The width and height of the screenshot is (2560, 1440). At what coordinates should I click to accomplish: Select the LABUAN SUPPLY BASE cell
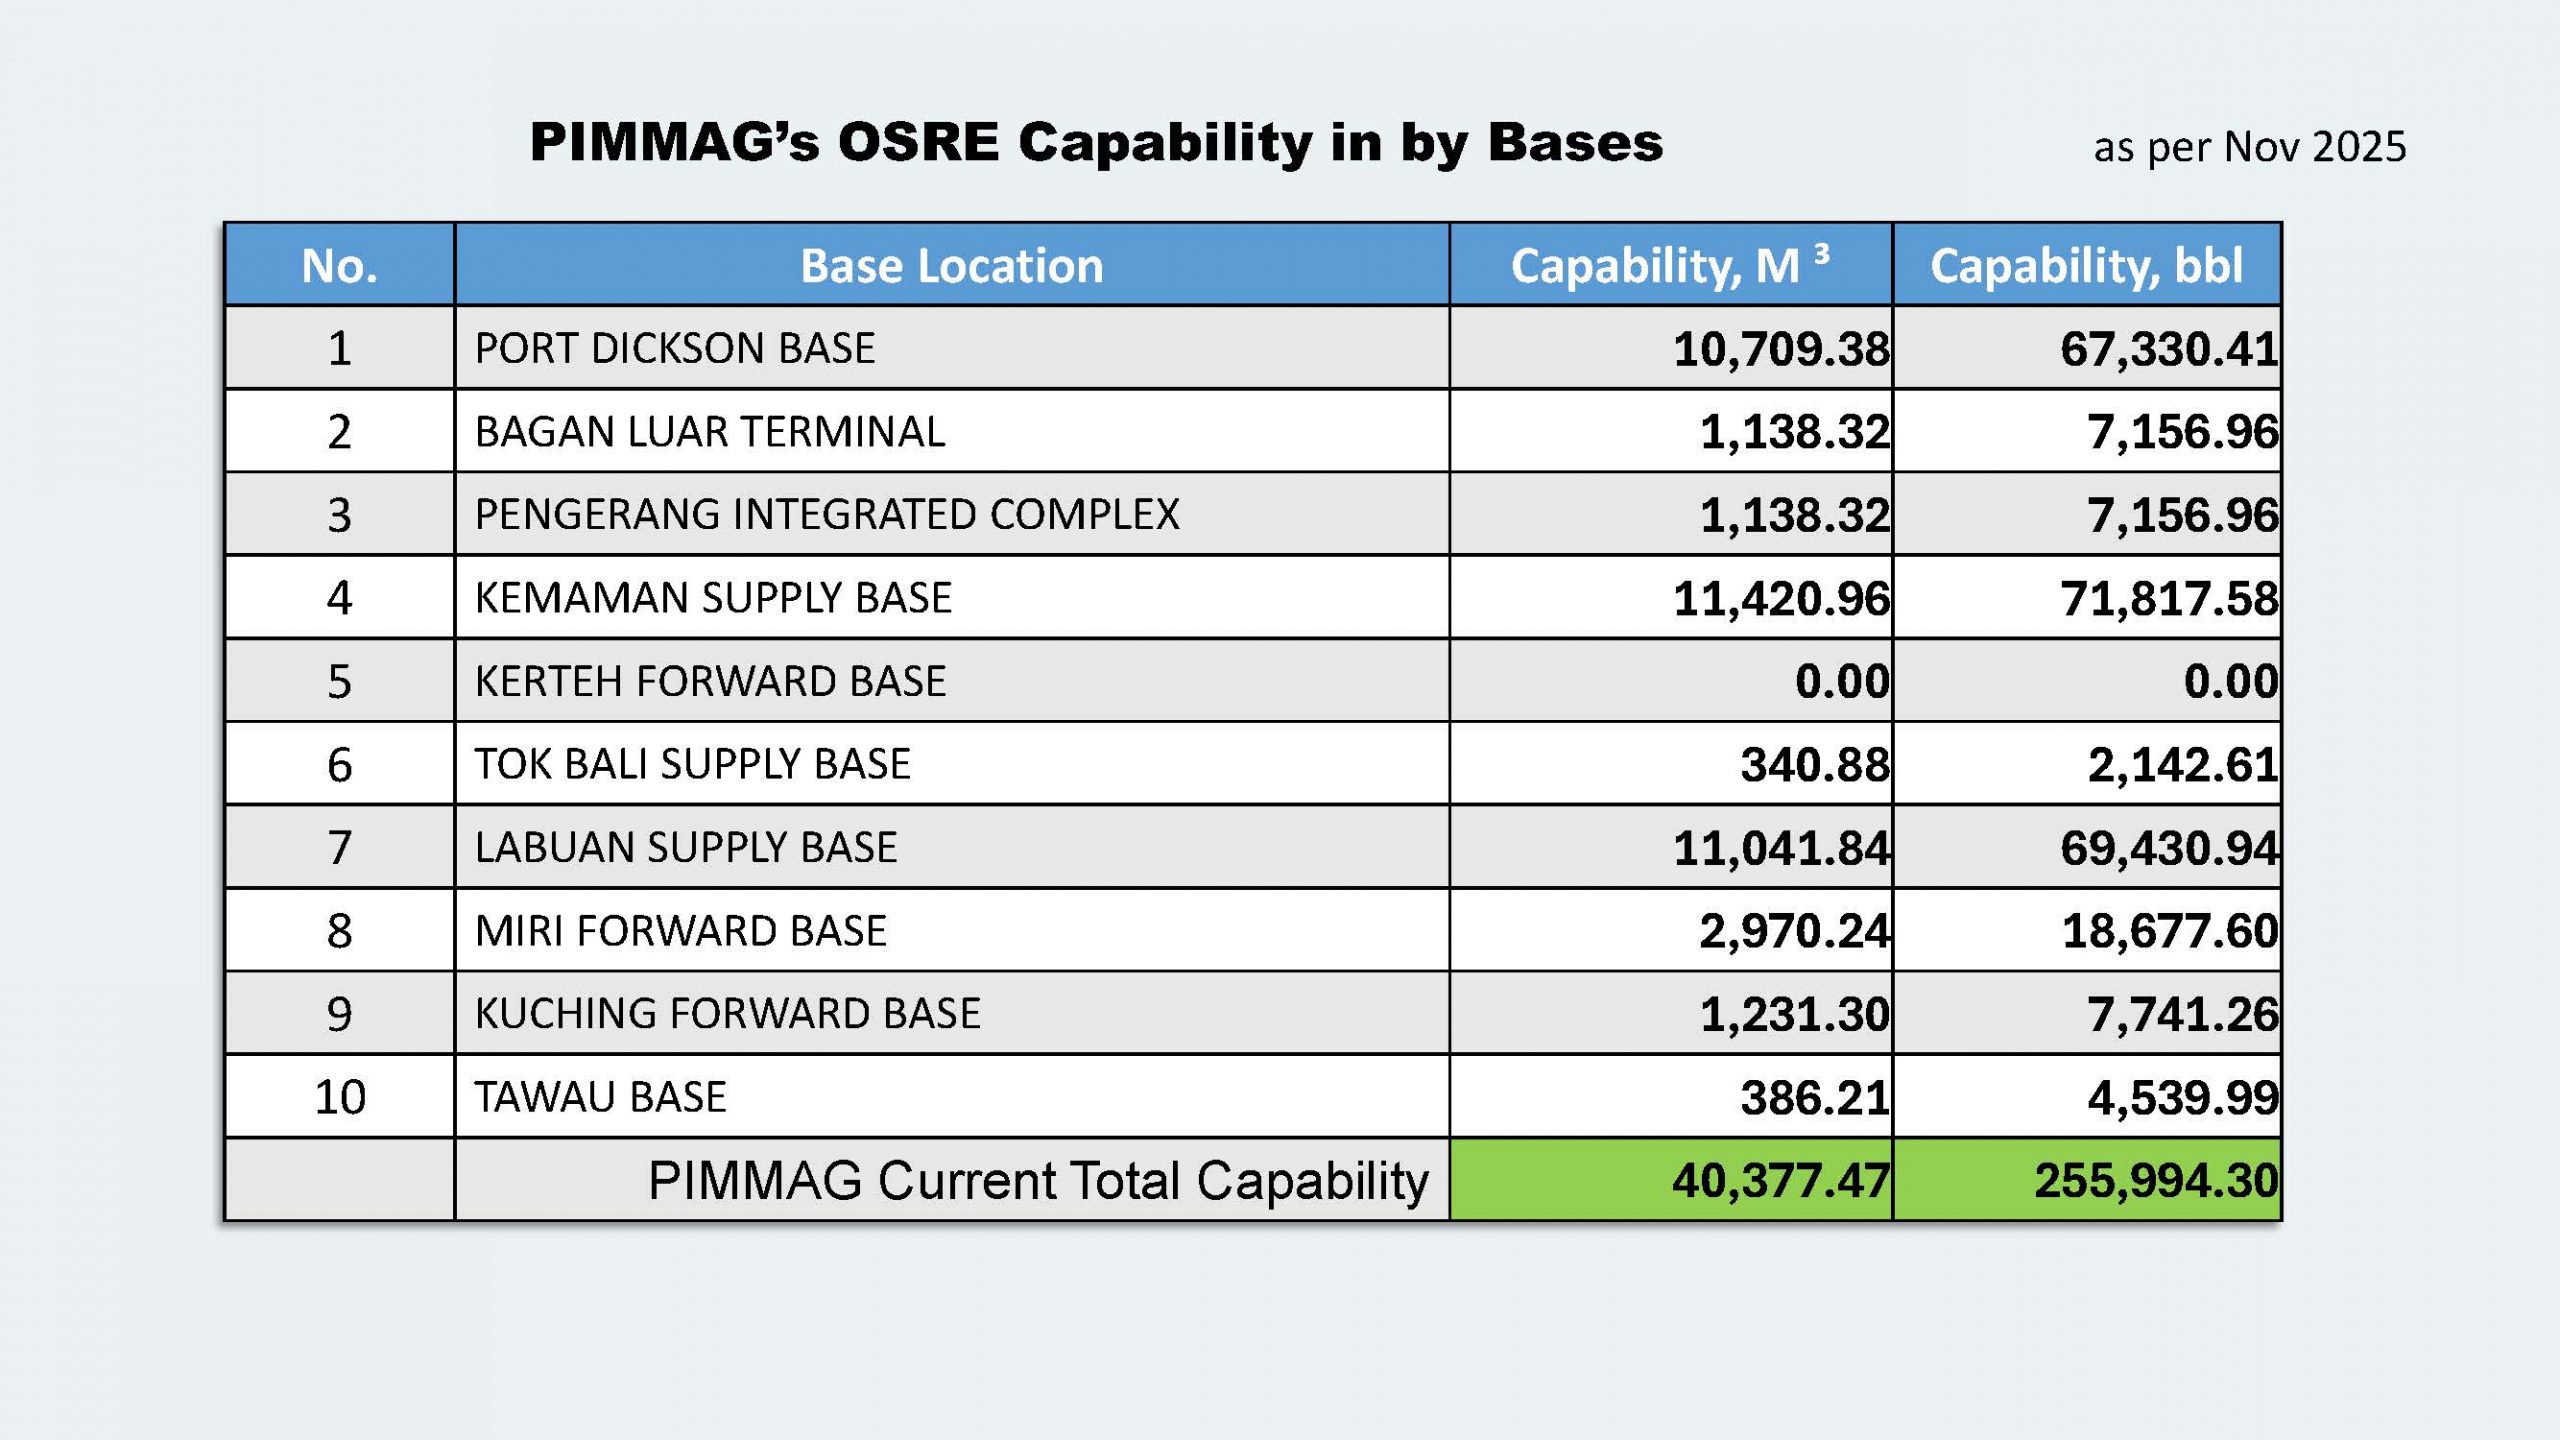[x=686, y=847]
